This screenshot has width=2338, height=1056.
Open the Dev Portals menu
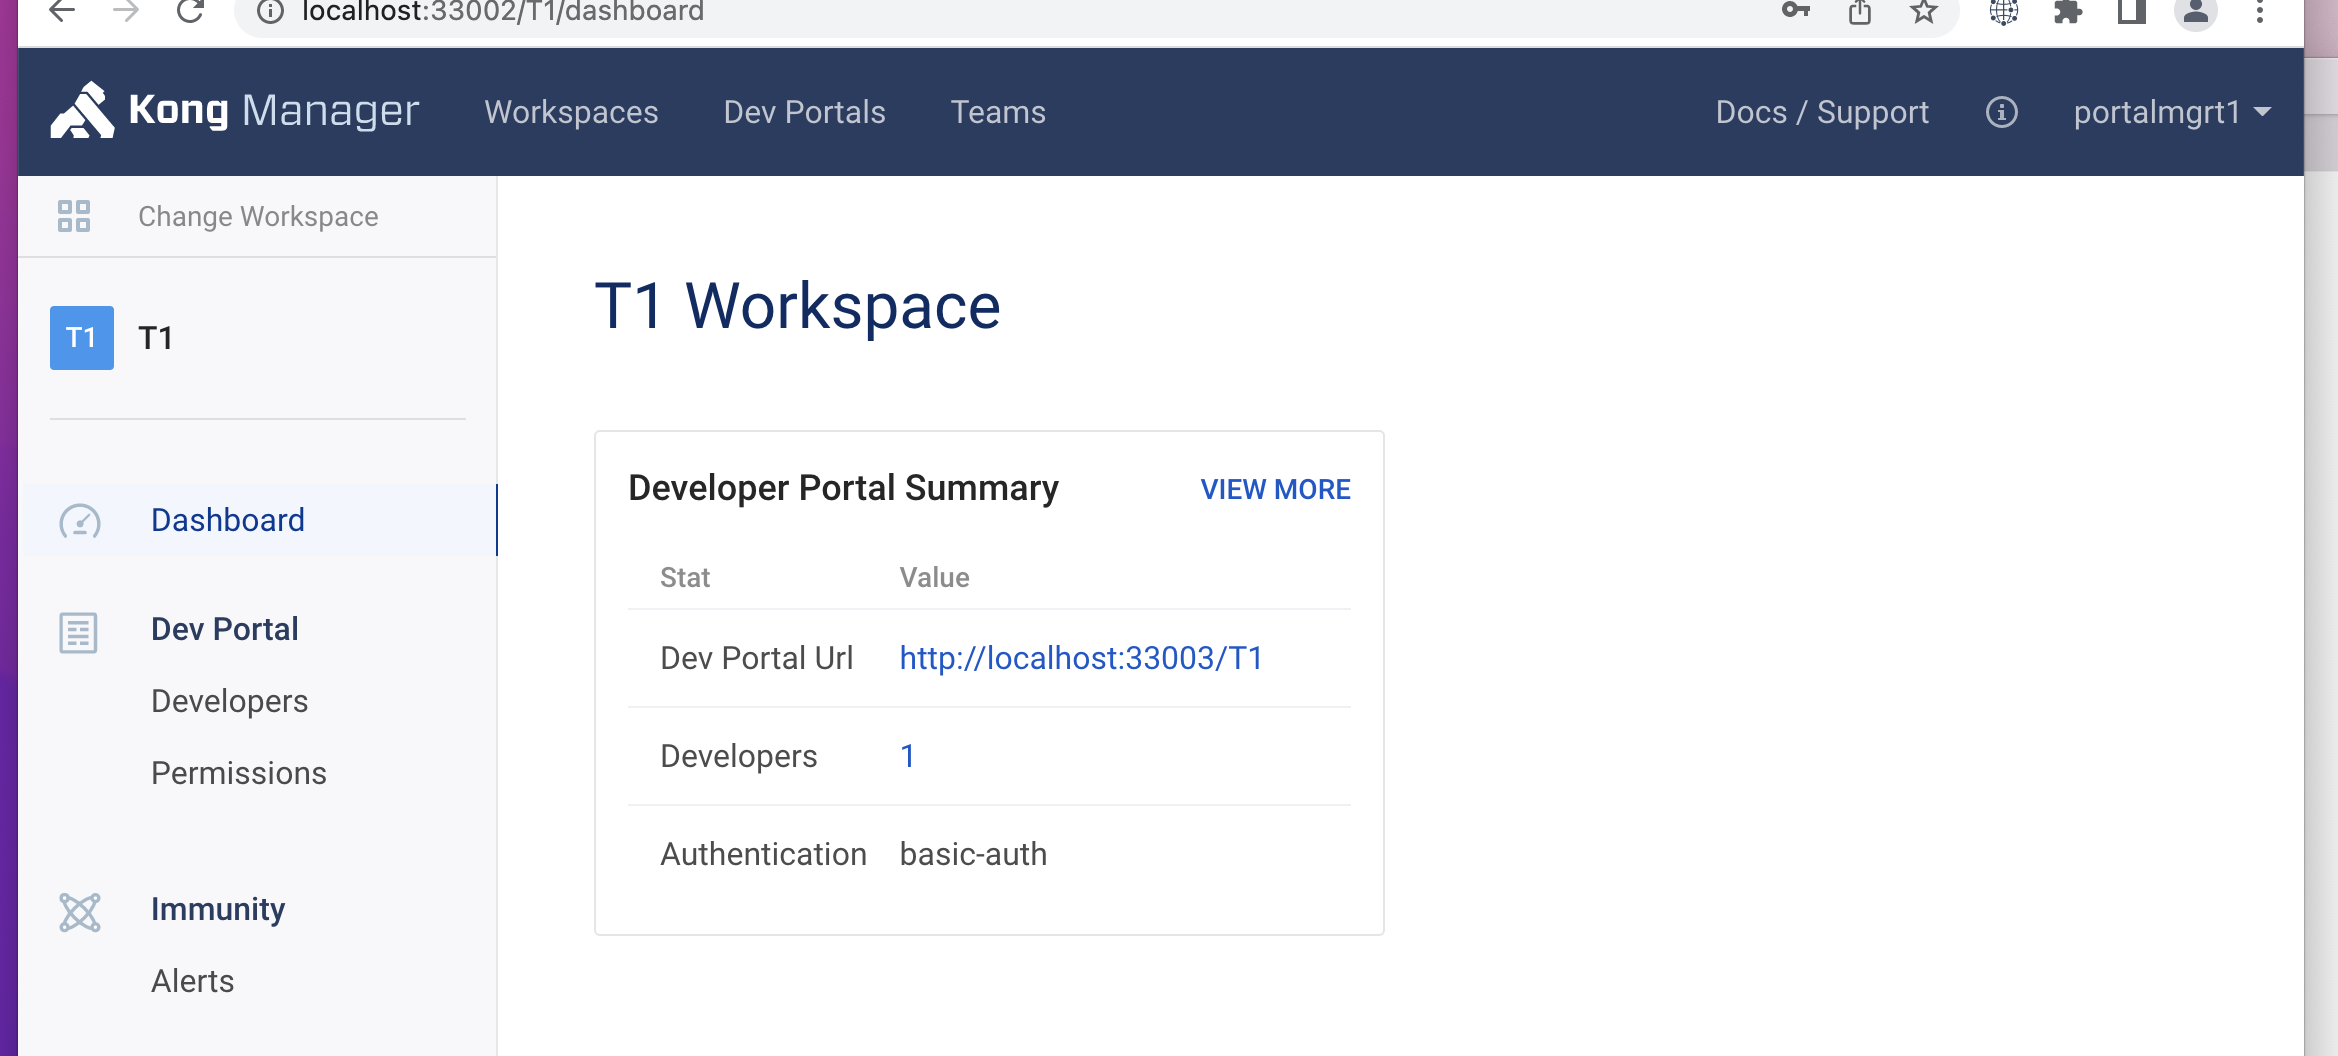[805, 112]
